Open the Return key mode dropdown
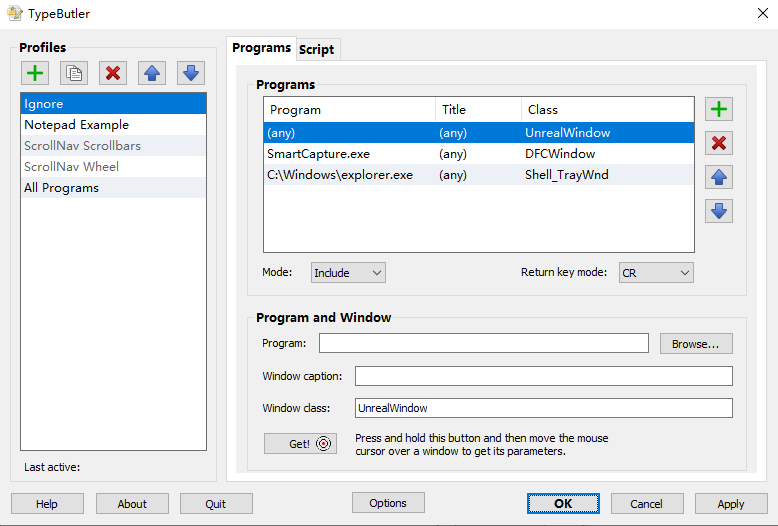This screenshot has height=526, width=778. [656, 272]
